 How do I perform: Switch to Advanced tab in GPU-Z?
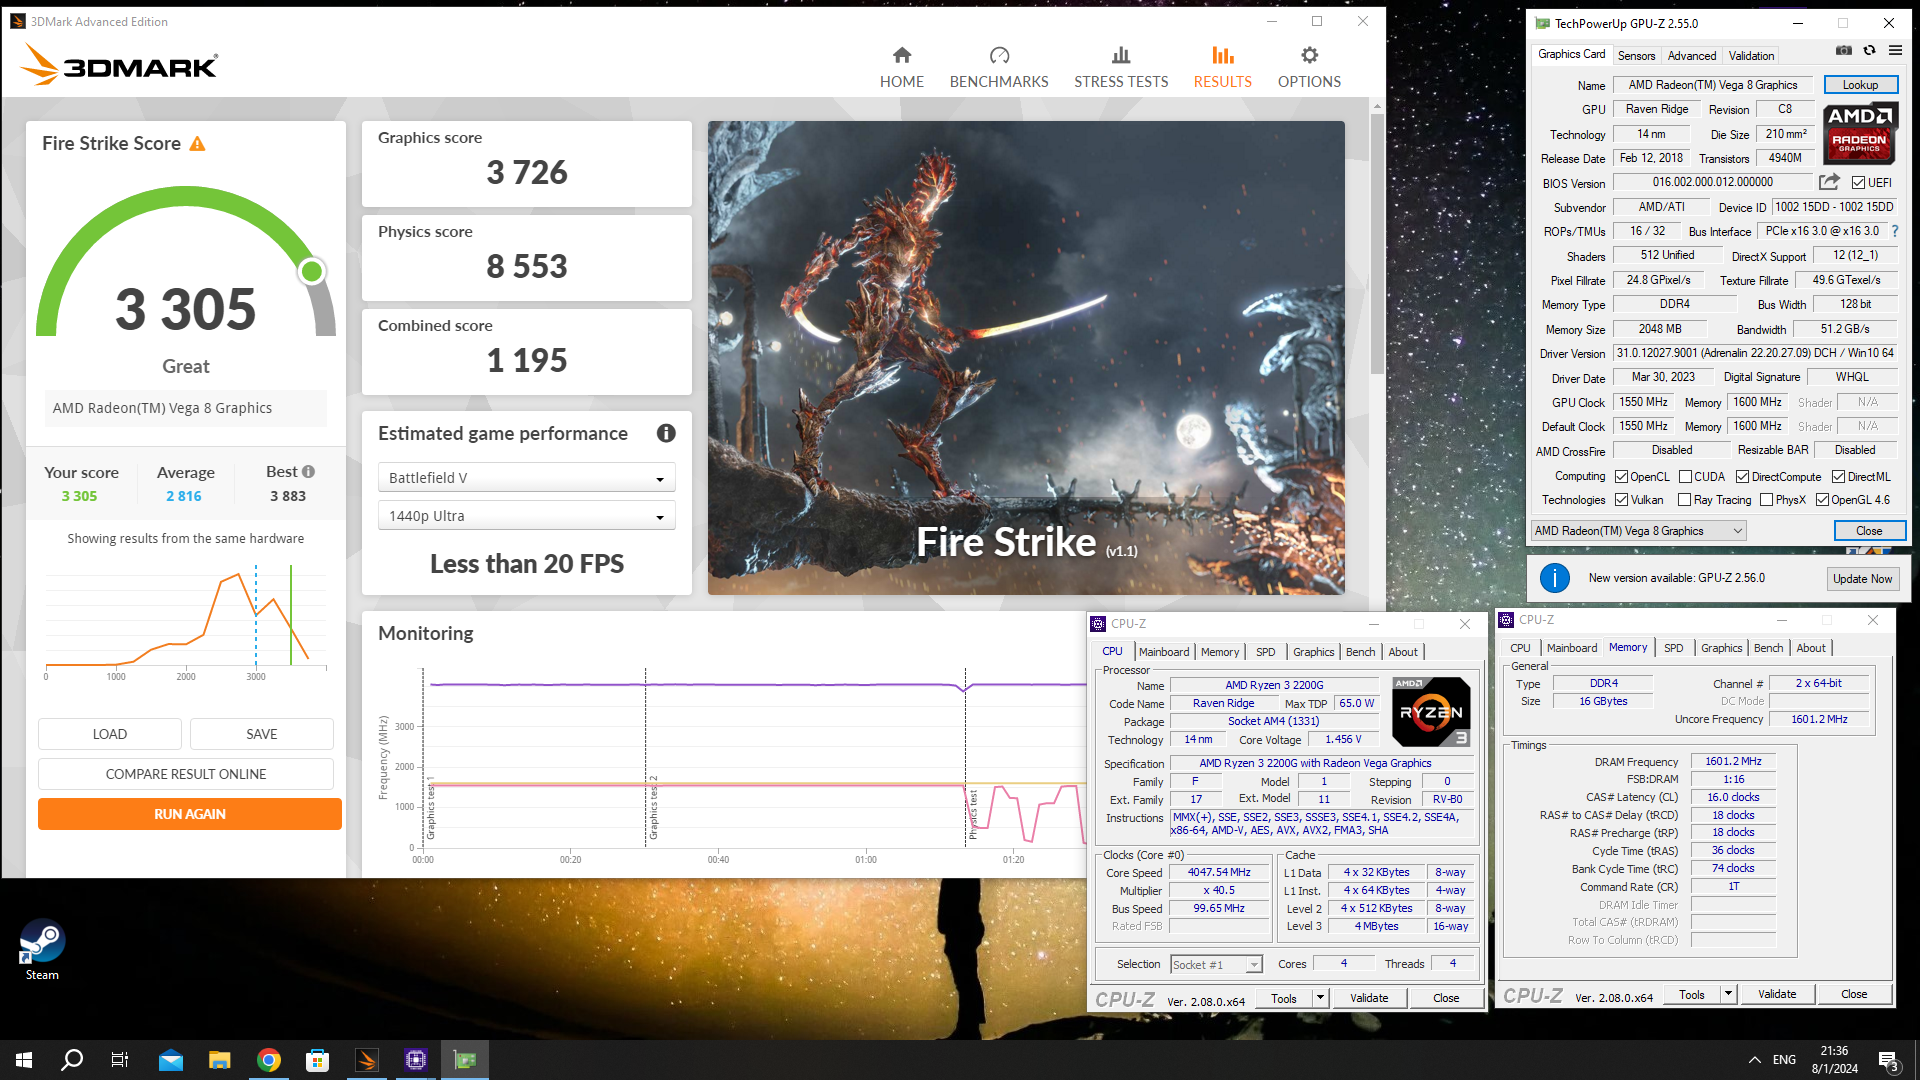[1691, 56]
